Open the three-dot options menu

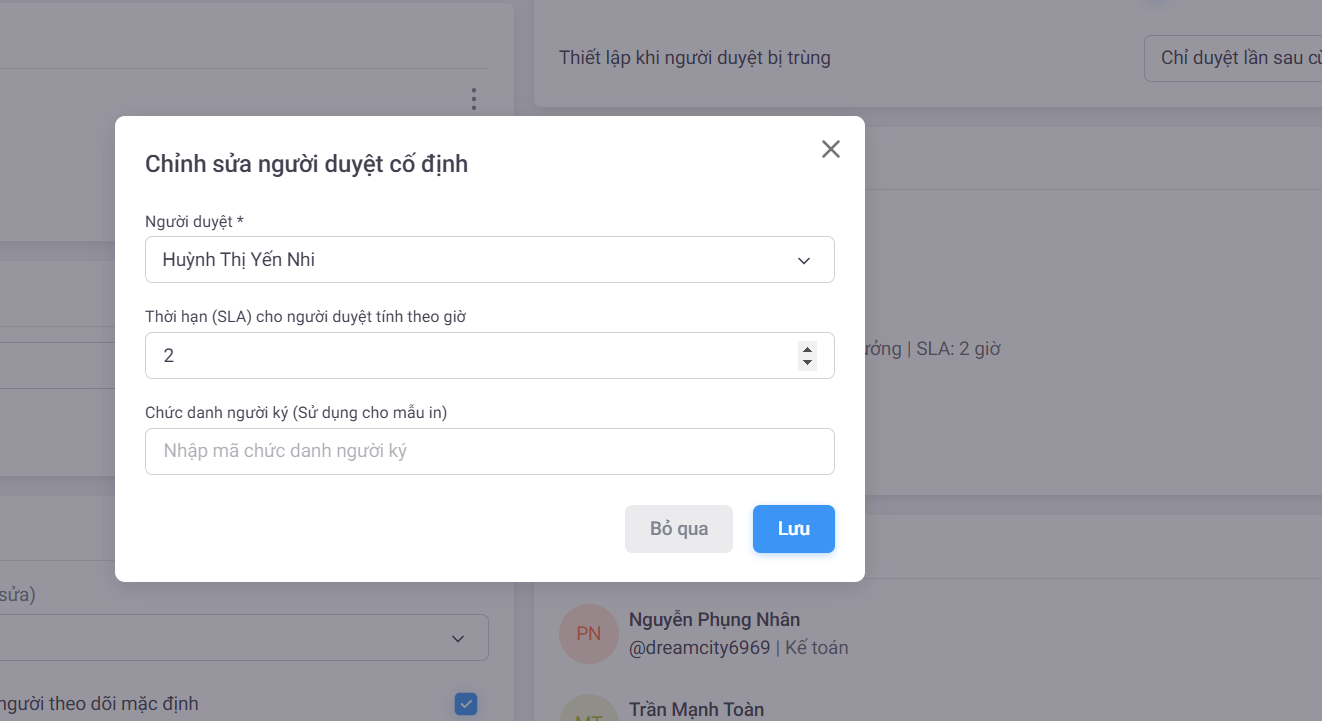pos(473,99)
